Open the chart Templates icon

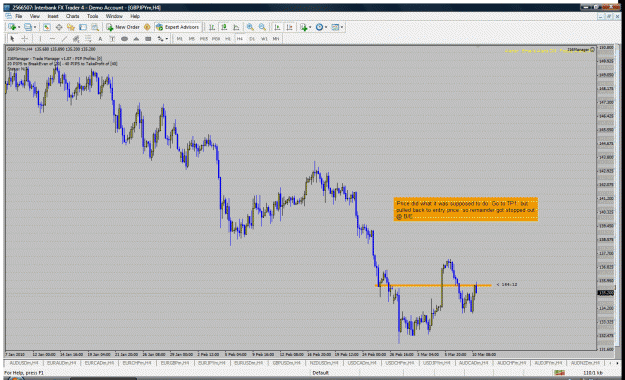pyautogui.click(x=335, y=27)
